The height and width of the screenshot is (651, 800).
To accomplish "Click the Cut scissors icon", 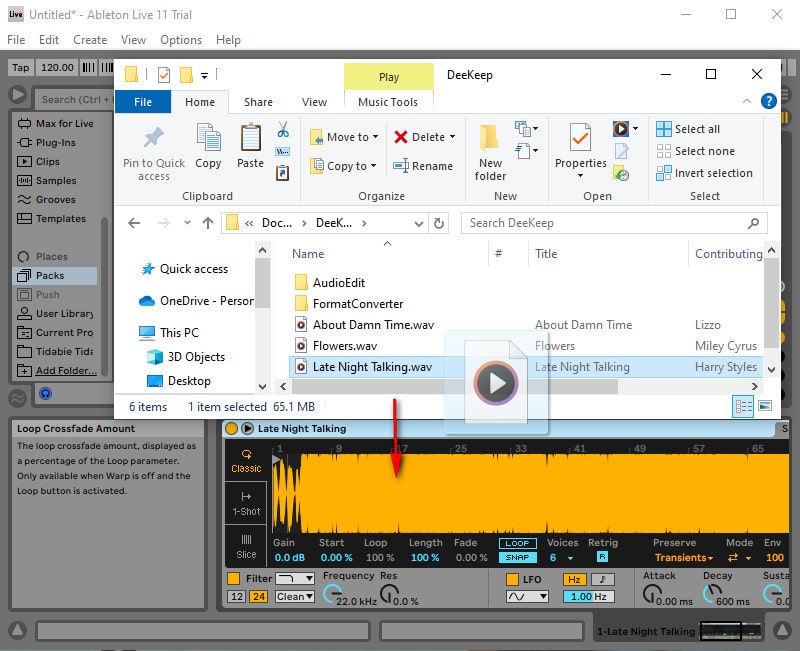I will [283, 129].
